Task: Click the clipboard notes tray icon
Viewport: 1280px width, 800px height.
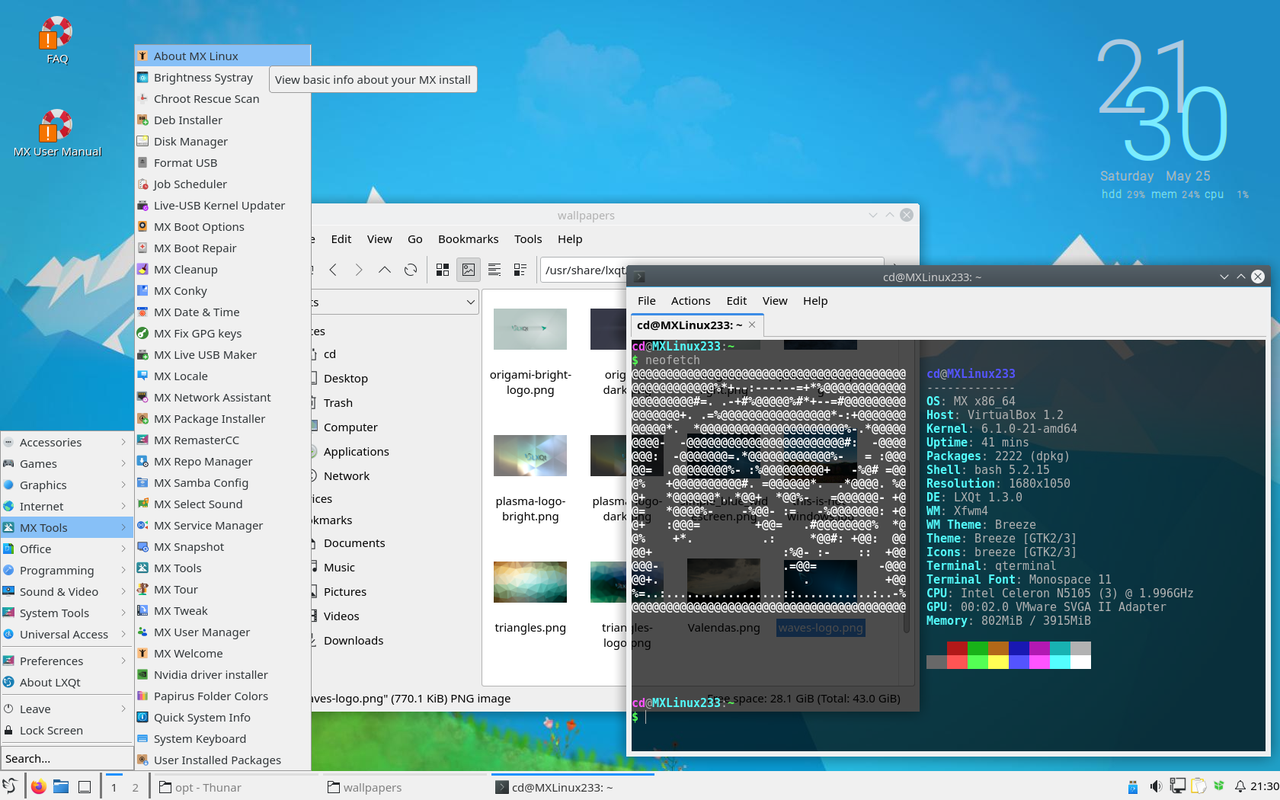Action: pos(1198,787)
